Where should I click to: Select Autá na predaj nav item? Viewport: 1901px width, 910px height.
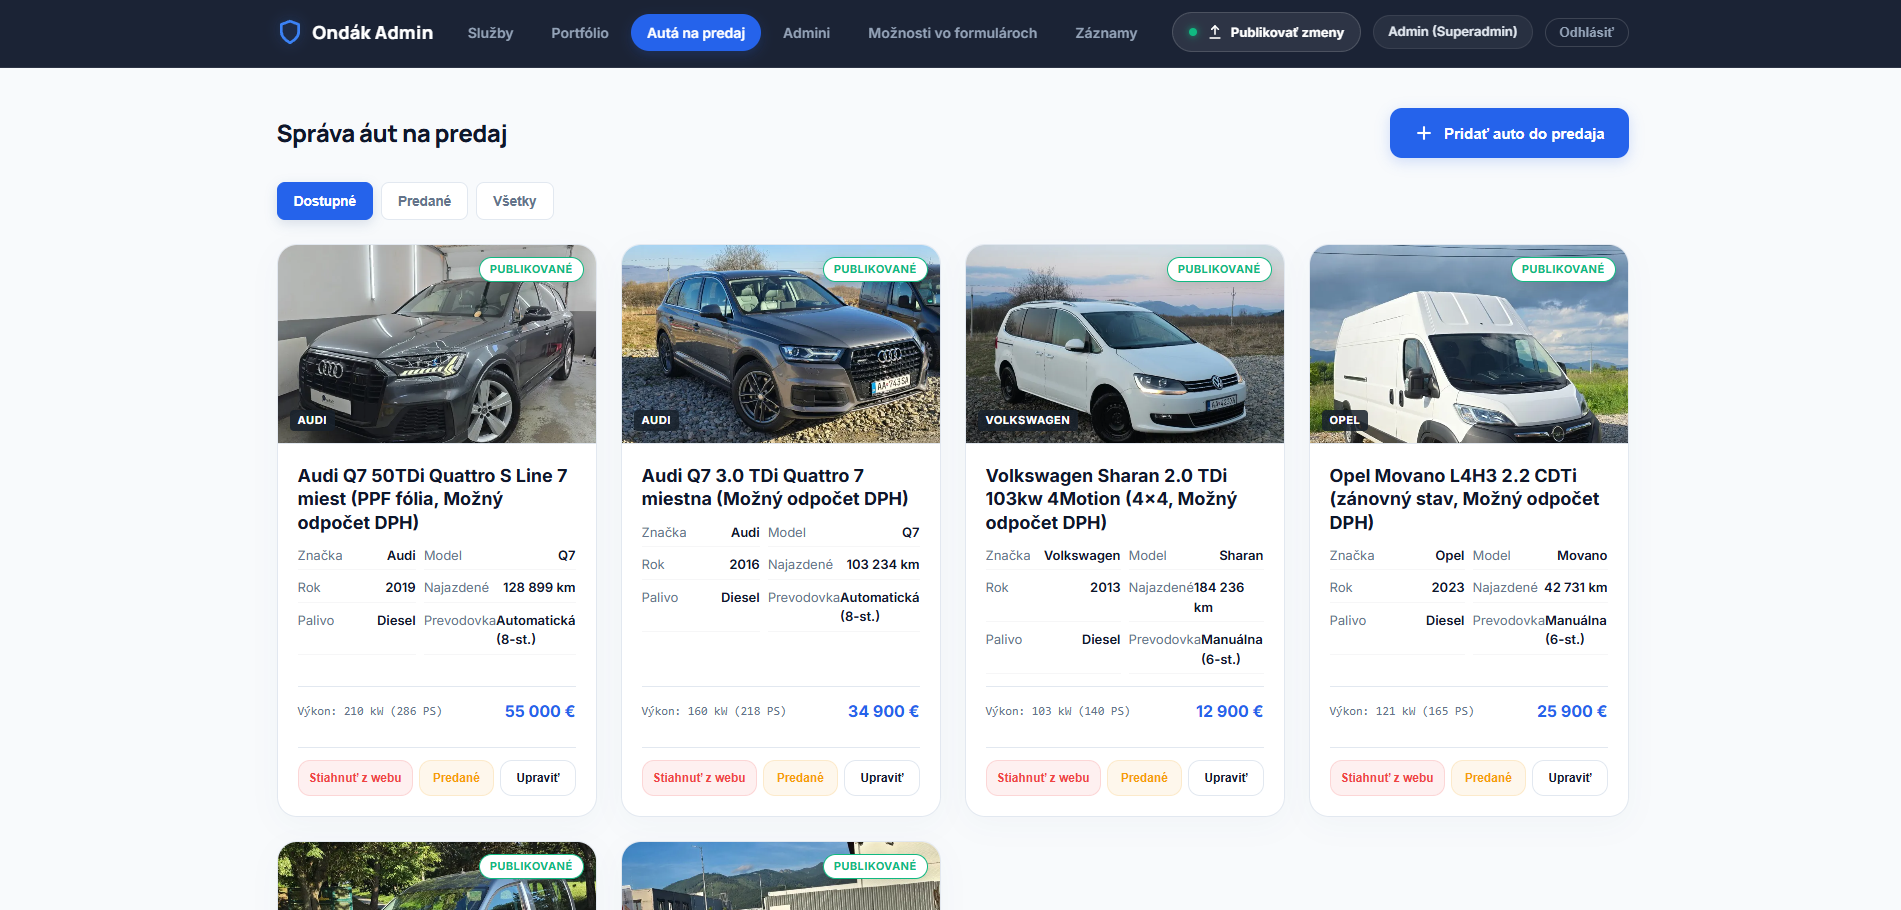[x=696, y=33]
